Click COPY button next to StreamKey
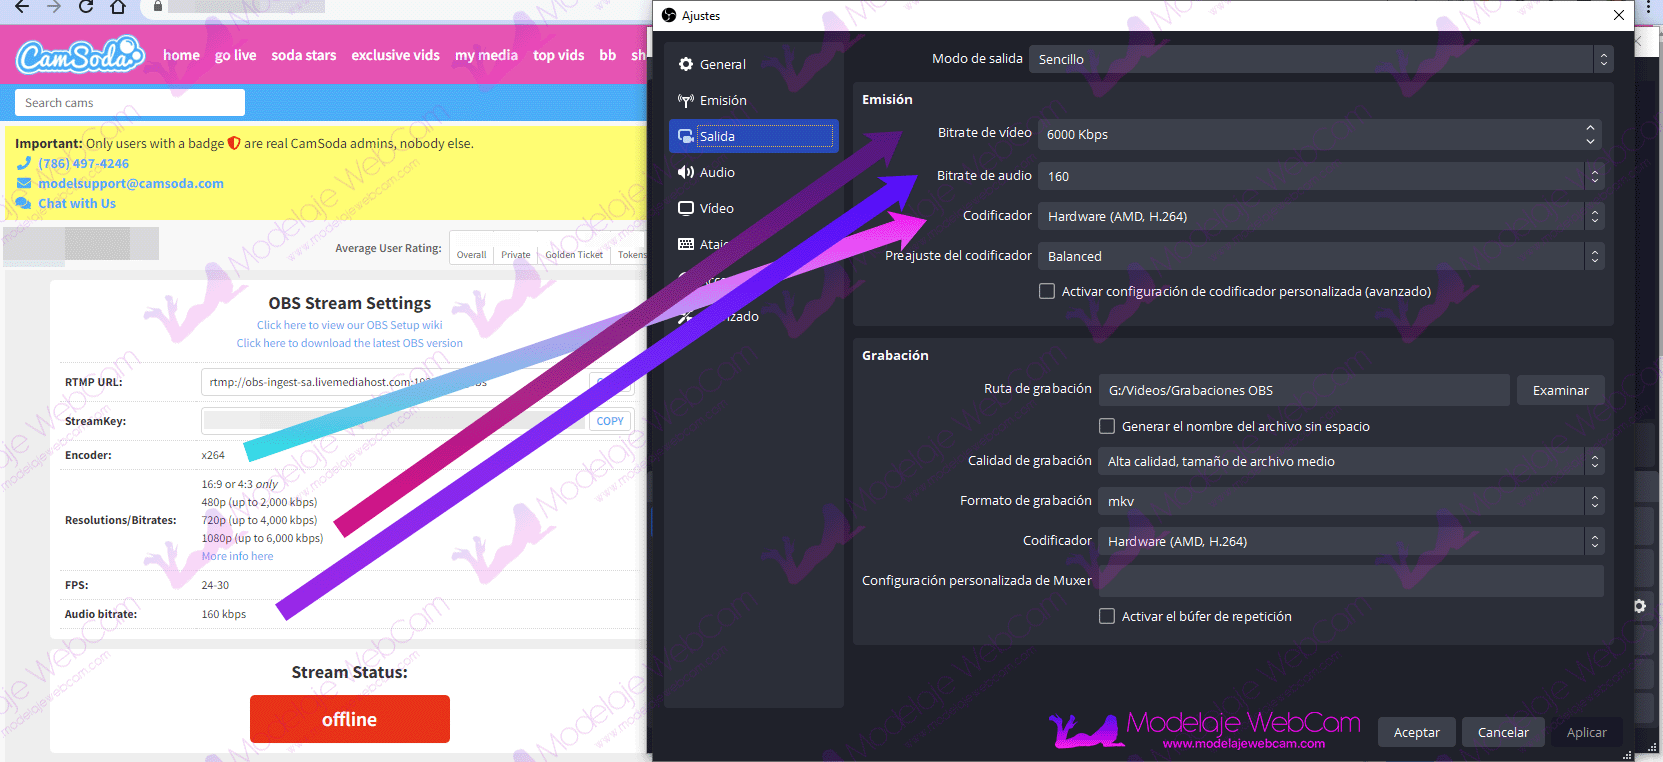This screenshot has height=762, width=1663. pyautogui.click(x=610, y=421)
